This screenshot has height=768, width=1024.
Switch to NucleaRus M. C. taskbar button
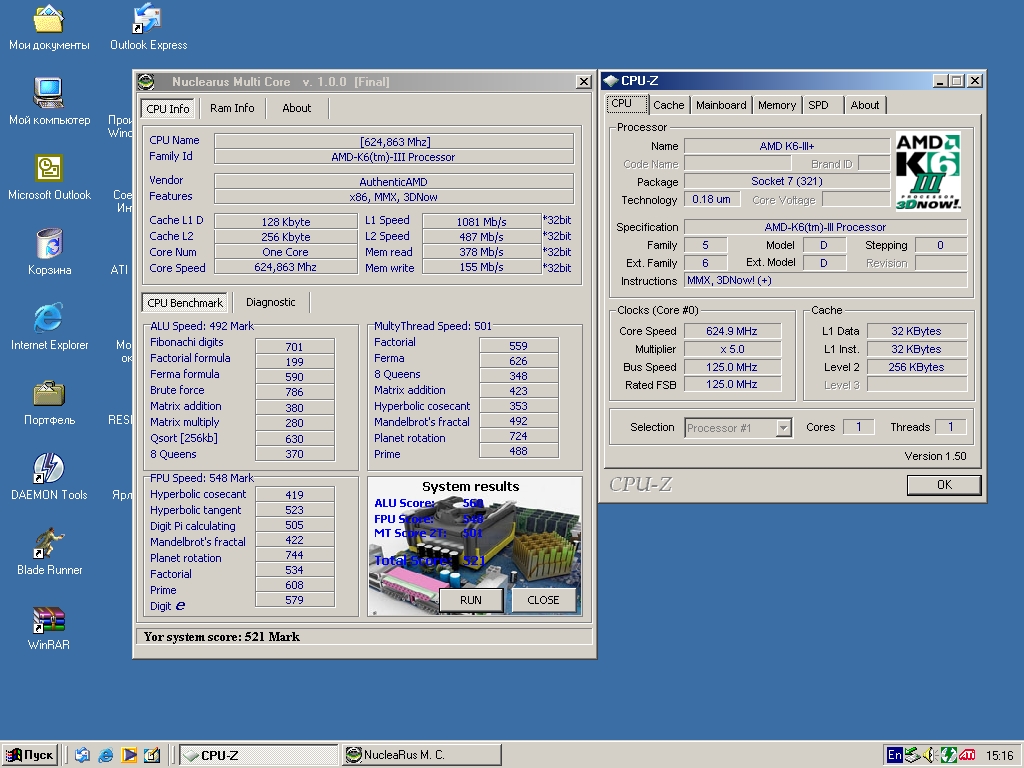click(422, 755)
